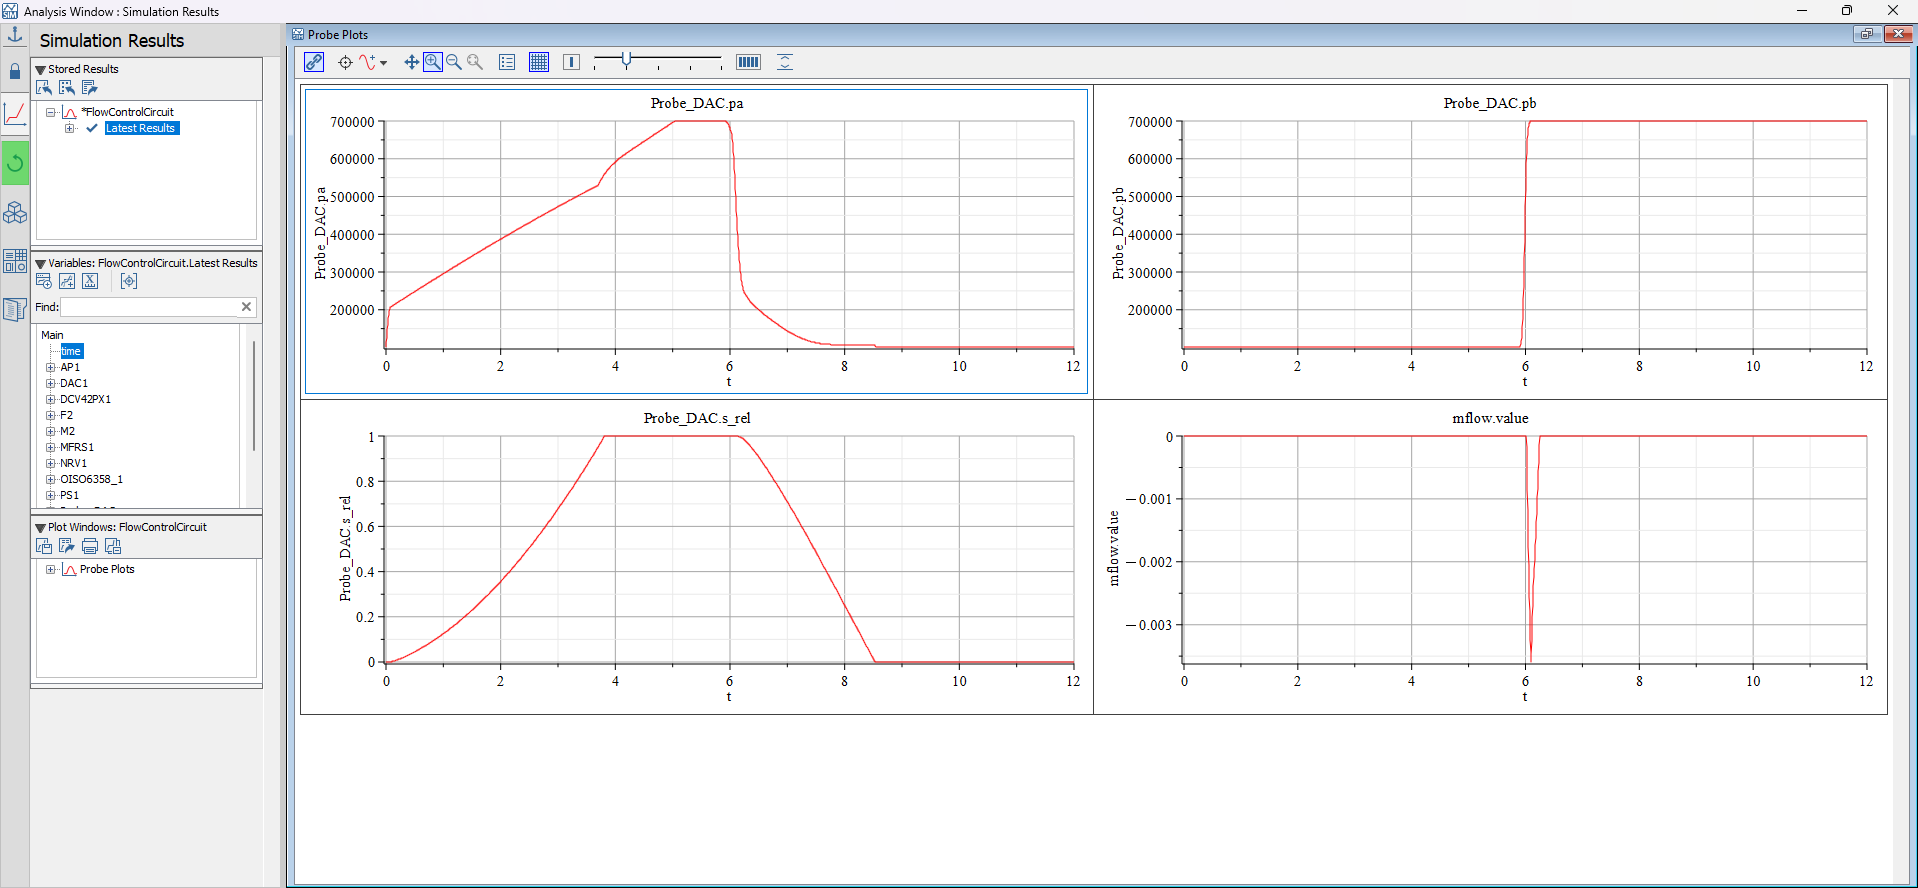The width and height of the screenshot is (1918, 888).
Task: Select the MFRS1 variable entry
Action: pyautogui.click(x=76, y=447)
